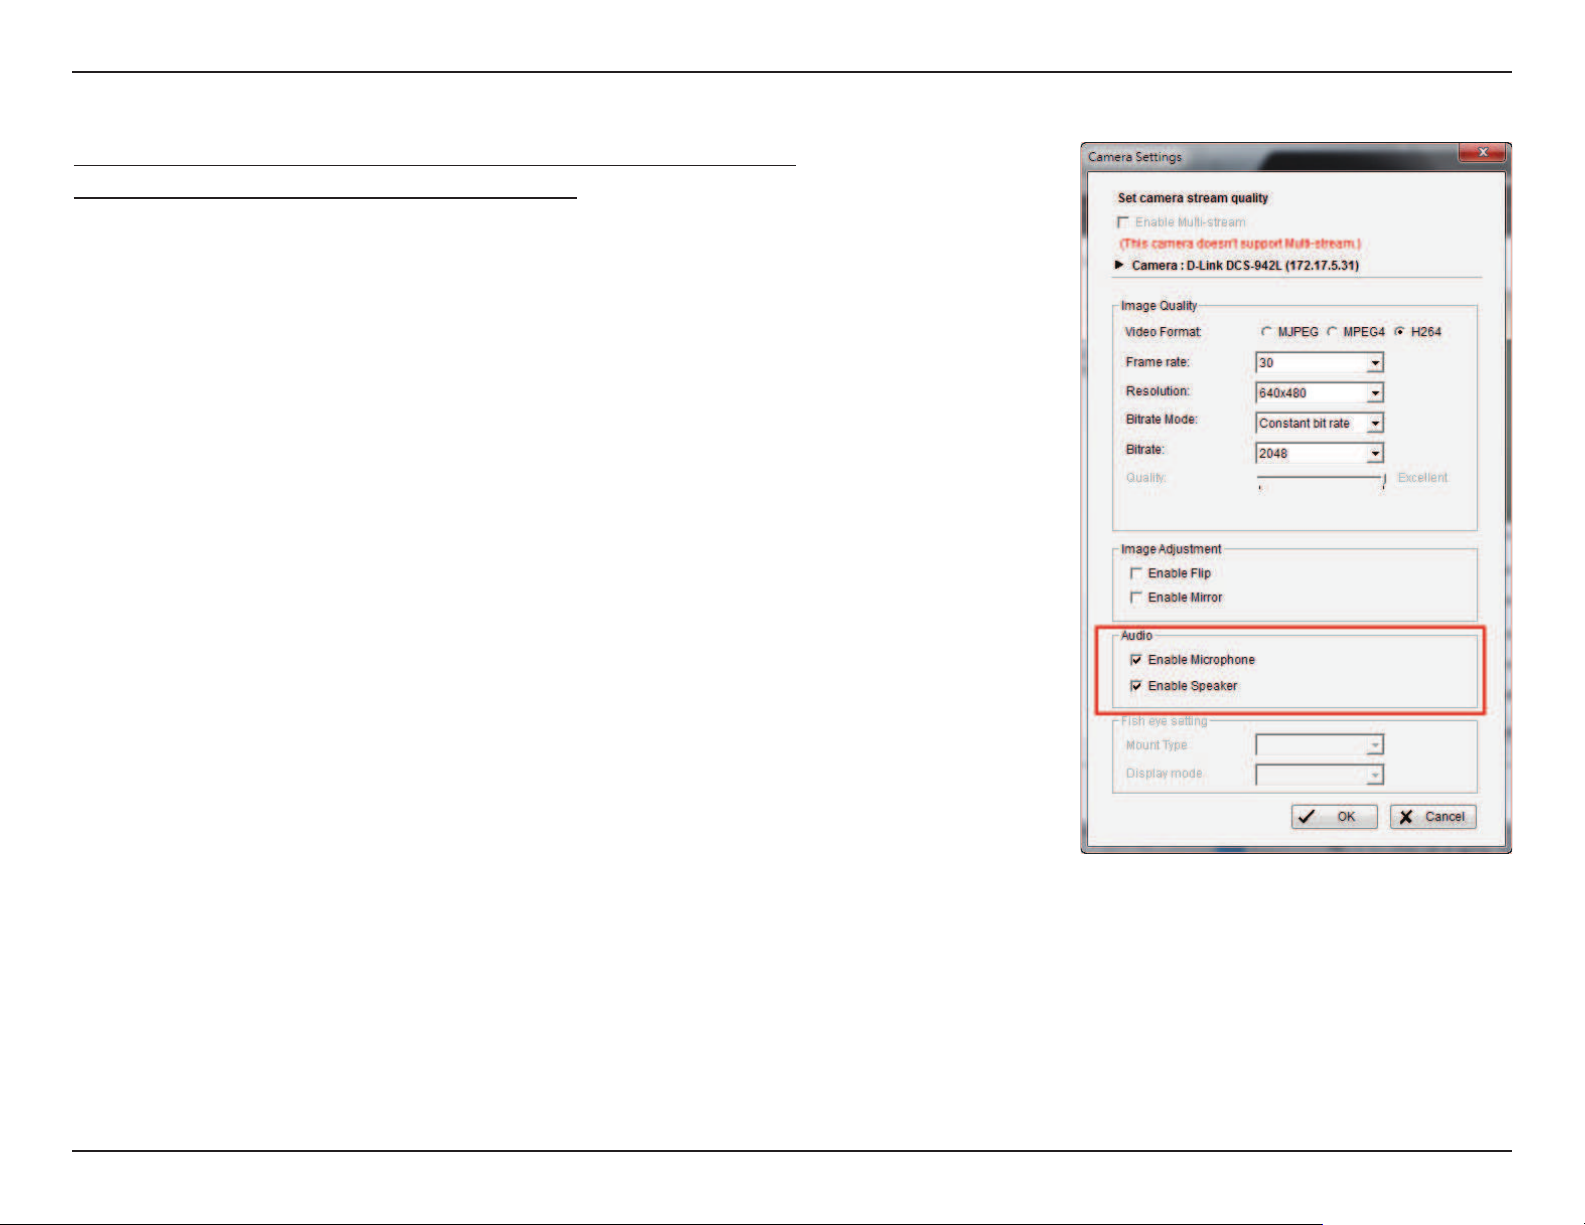
Task: Close the Camera Settings dialog
Action: coord(1483,152)
